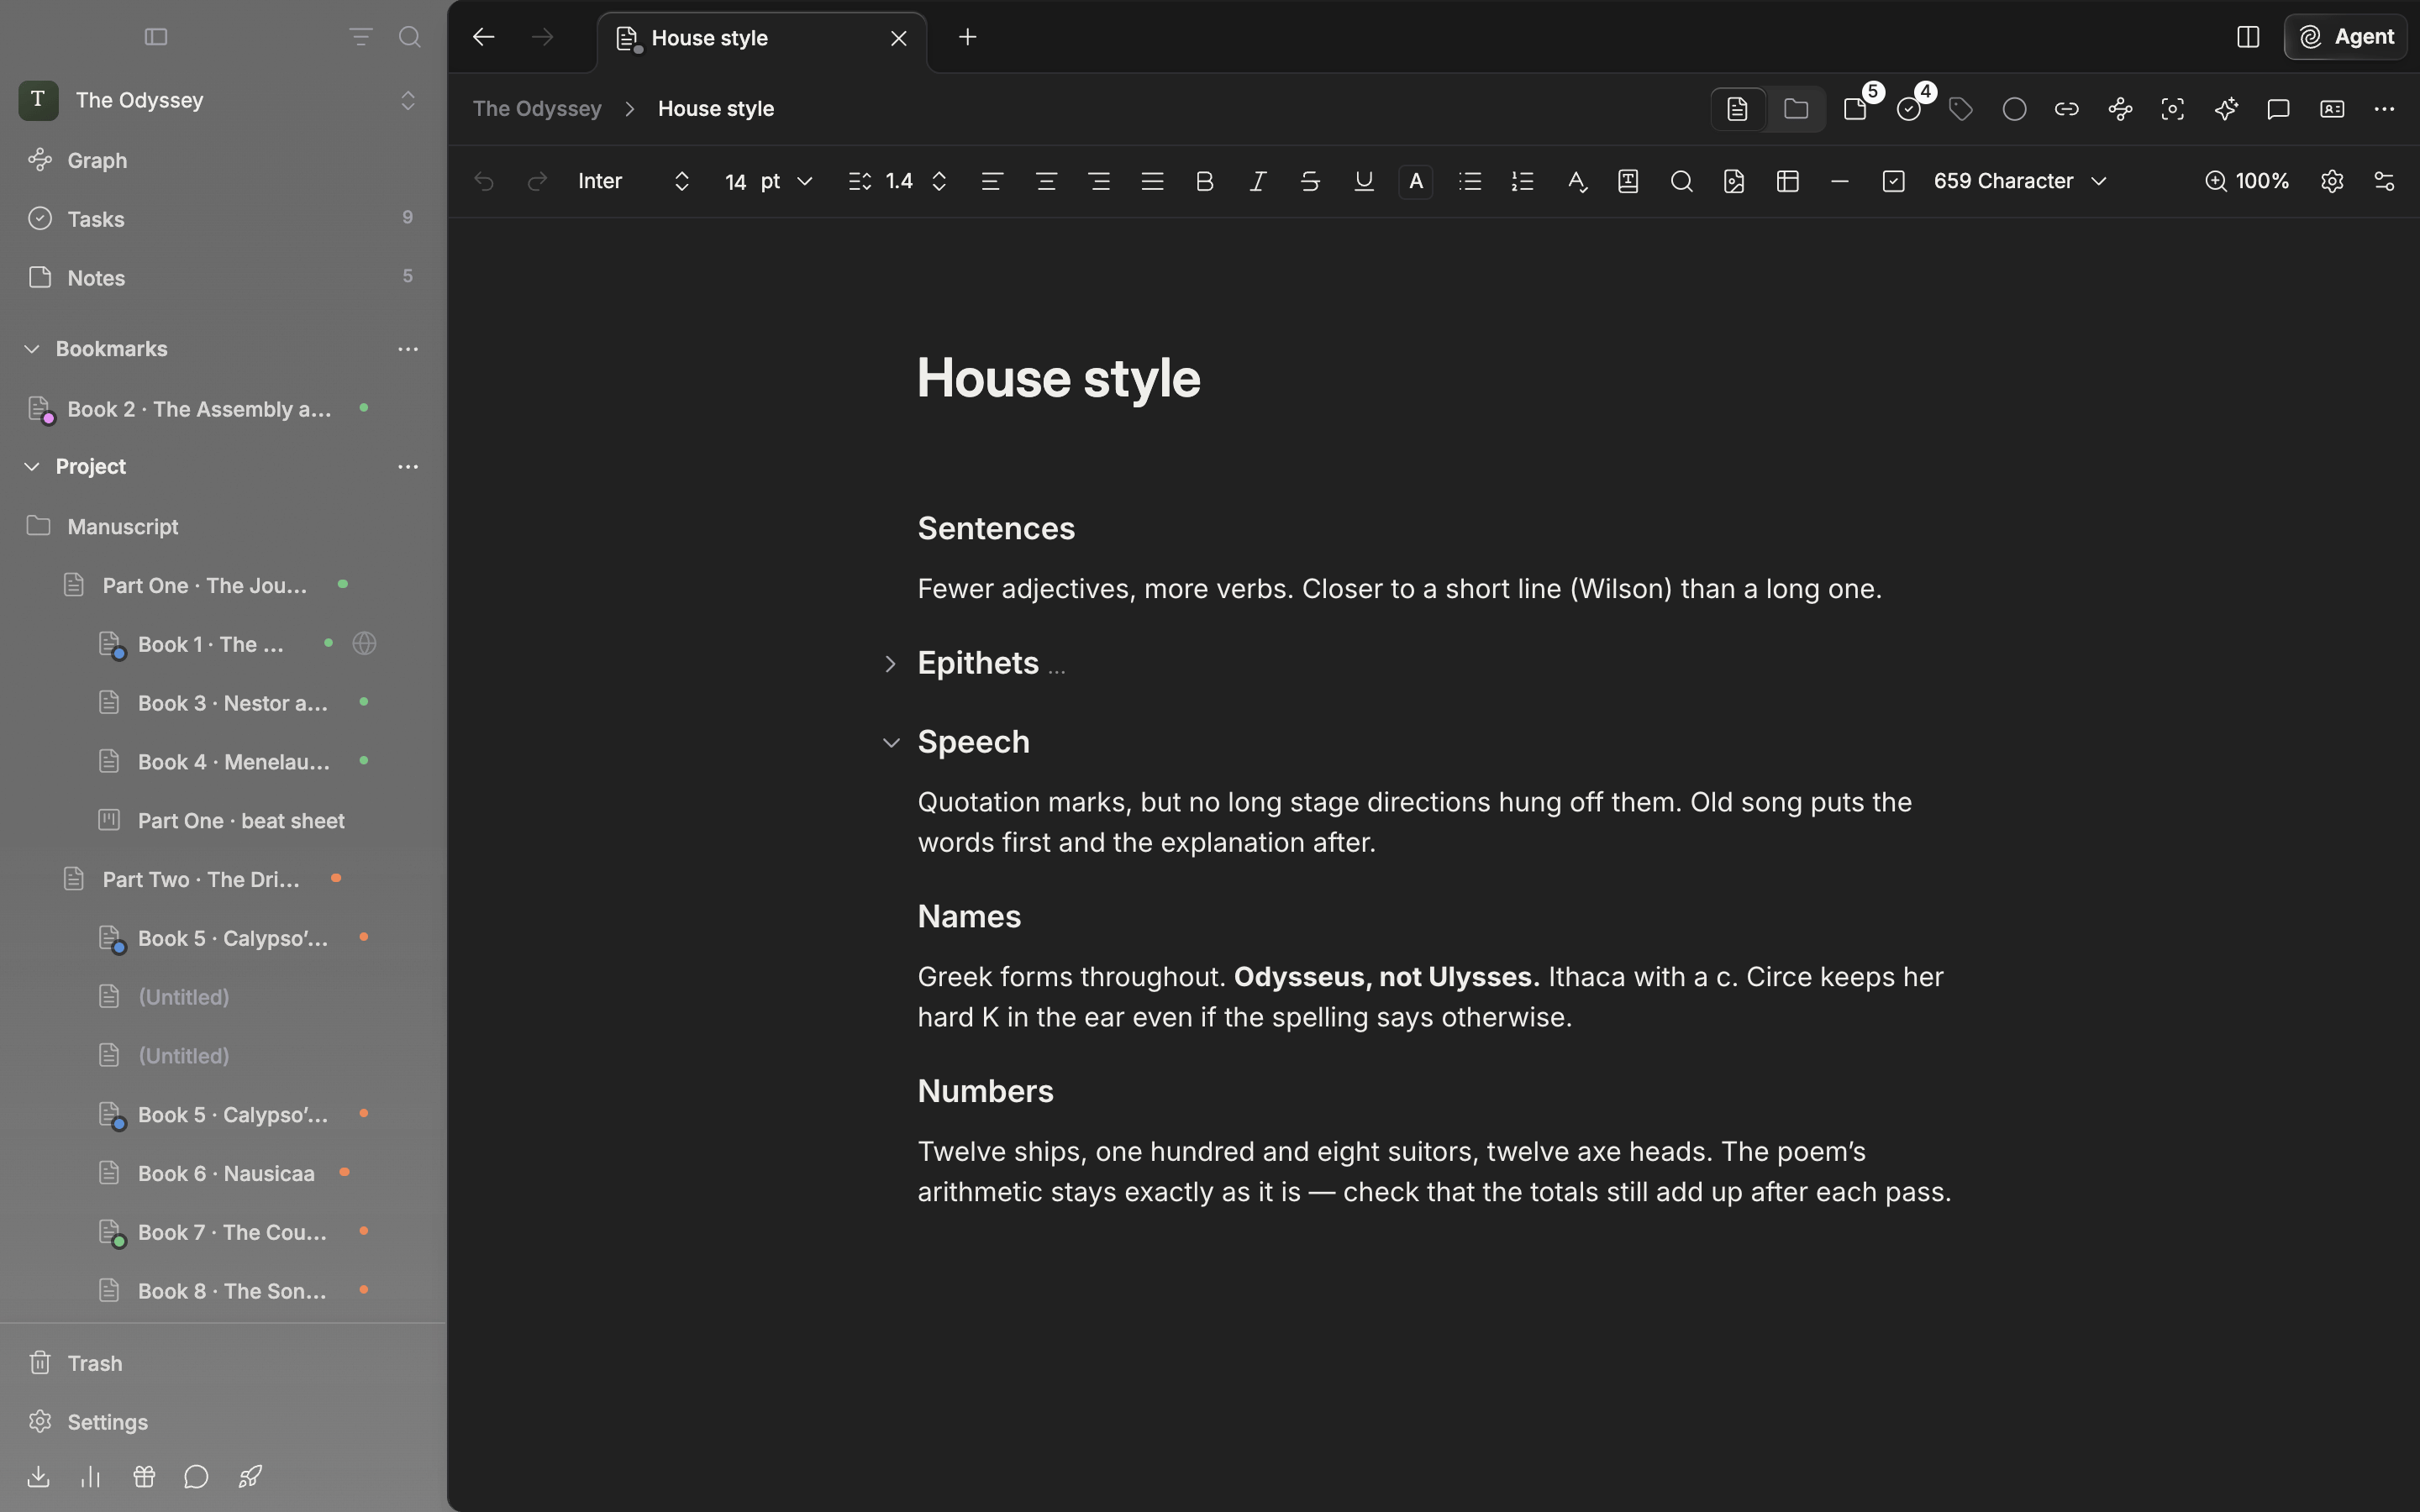The height and width of the screenshot is (1512, 2420).
Task: Expand the Epithets section
Action: coord(890,664)
